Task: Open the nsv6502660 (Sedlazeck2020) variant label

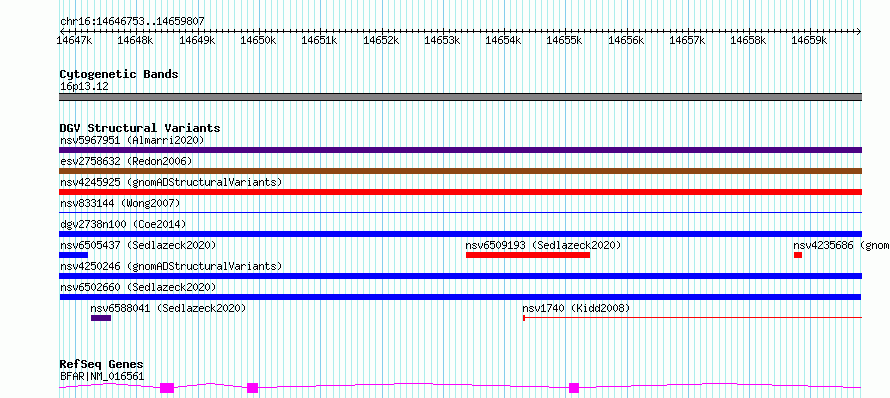Action: [x=138, y=287]
